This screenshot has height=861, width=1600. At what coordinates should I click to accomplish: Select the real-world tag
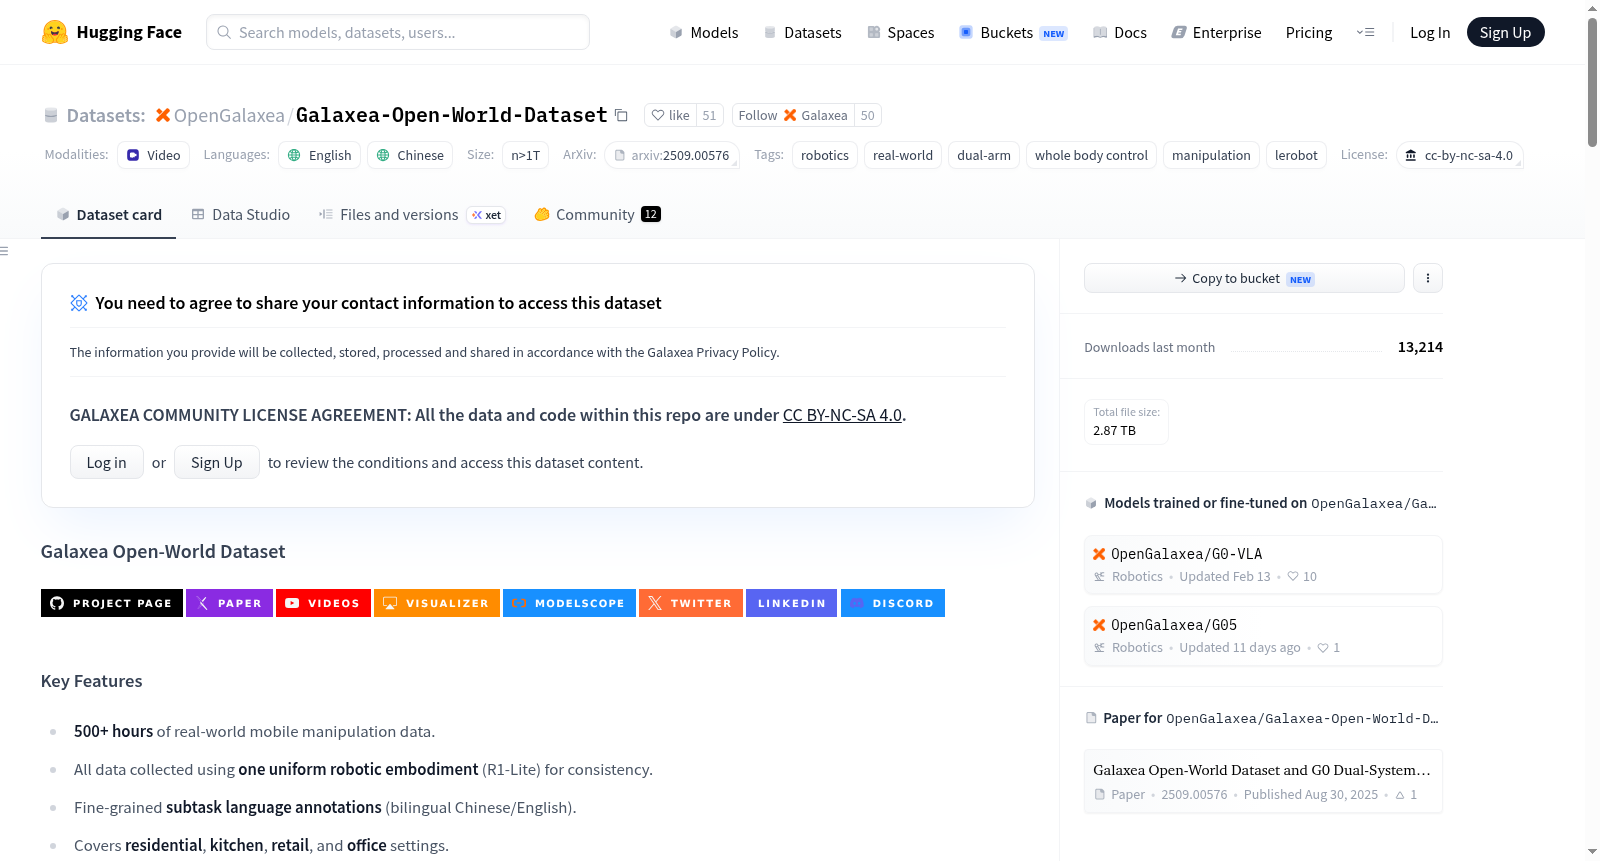pyautogui.click(x=903, y=155)
